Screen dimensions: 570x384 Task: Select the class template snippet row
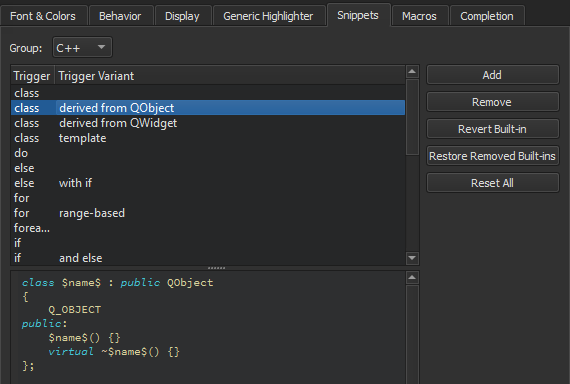(x=208, y=138)
